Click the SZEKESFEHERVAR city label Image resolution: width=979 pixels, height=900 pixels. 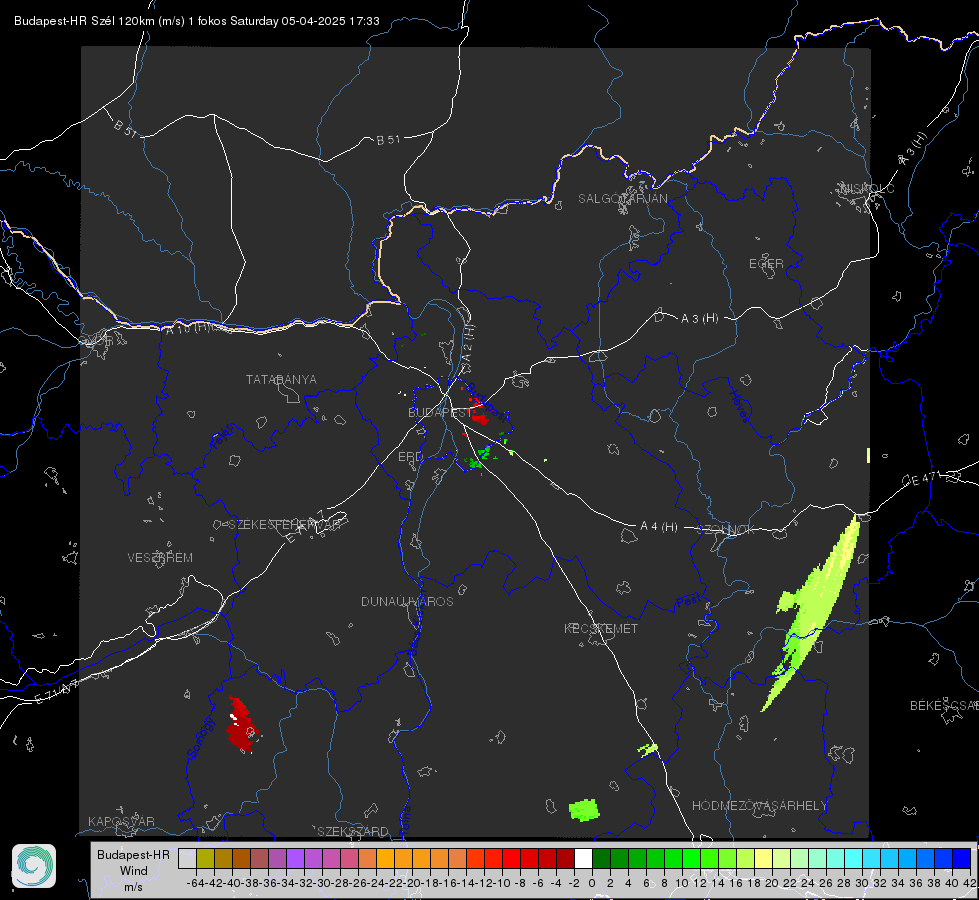284,525
